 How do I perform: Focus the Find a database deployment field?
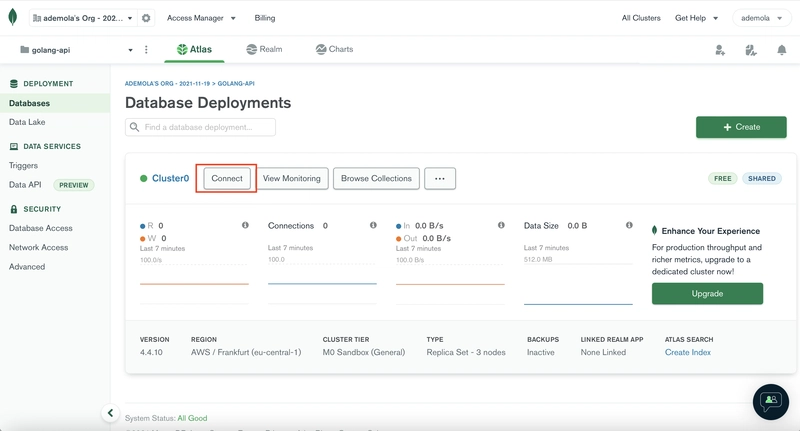click(x=201, y=127)
